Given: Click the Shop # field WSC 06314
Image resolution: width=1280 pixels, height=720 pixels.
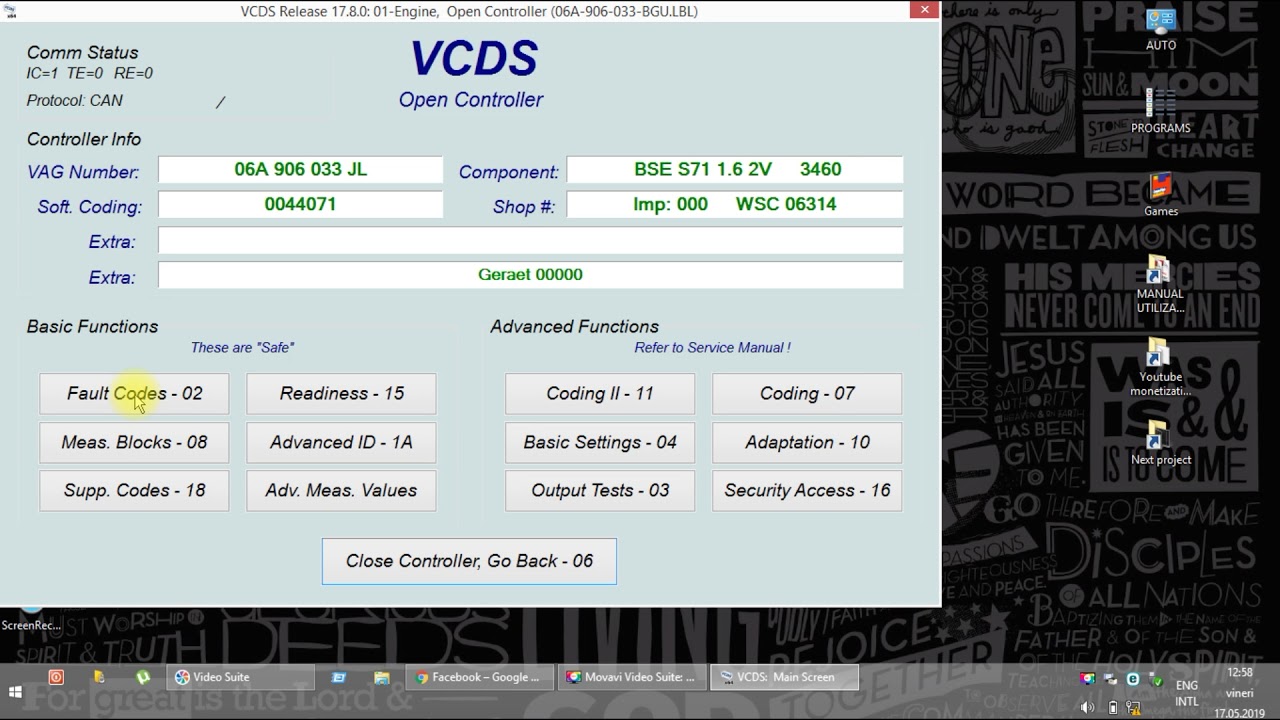Looking at the screenshot, I should coord(735,205).
